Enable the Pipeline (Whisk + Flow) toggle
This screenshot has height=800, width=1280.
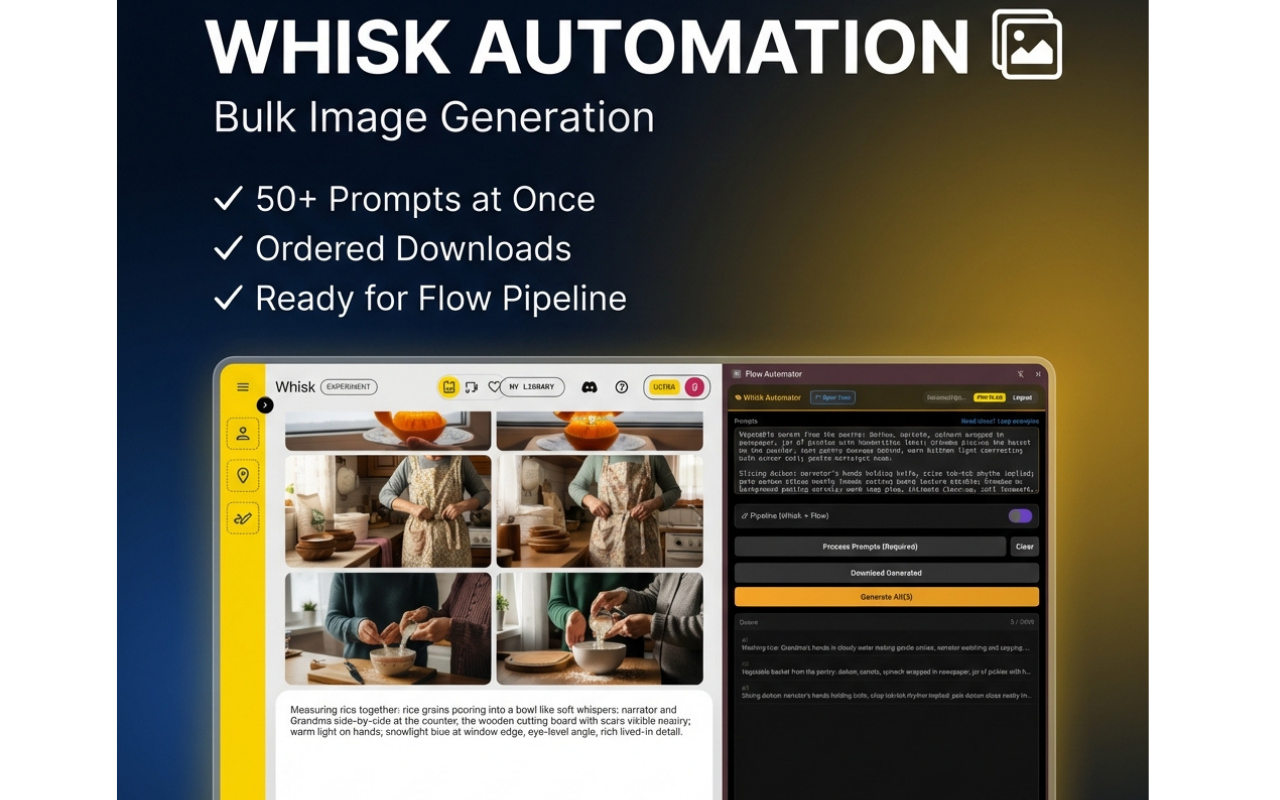pyautogui.click(x=1021, y=515)
